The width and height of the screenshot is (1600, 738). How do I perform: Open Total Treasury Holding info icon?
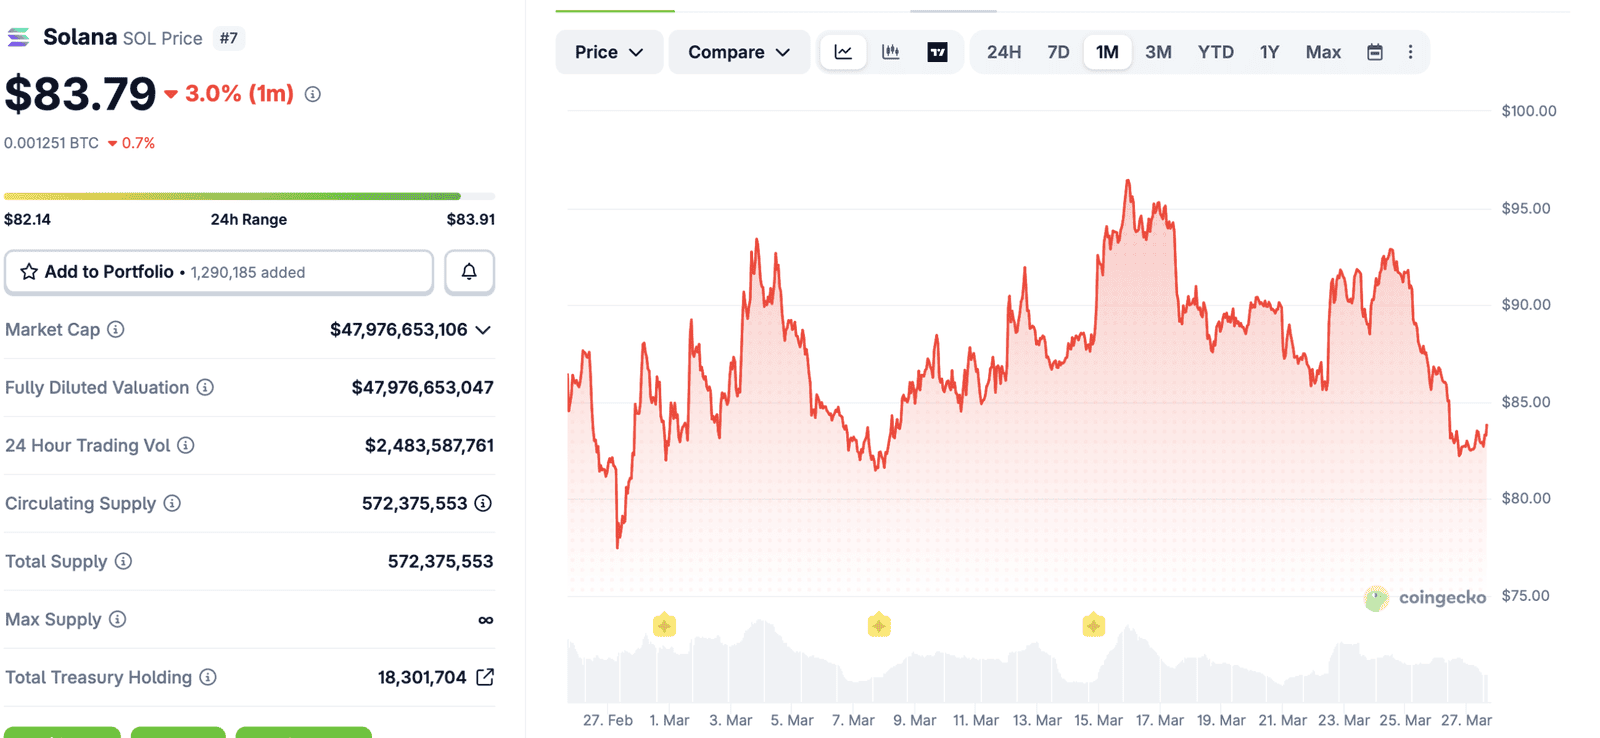tap(208, 677)
